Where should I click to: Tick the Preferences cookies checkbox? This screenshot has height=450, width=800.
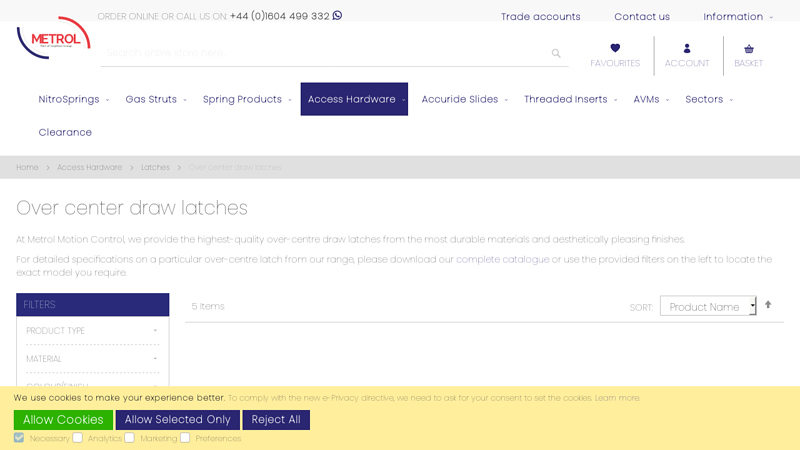coord(185,438)
